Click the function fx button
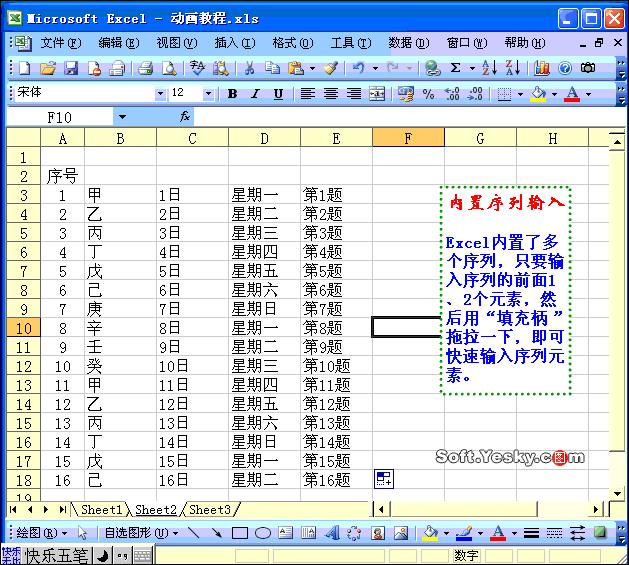Image resolution: width=629 pixels, height=565 pixels. pos(185,117)
